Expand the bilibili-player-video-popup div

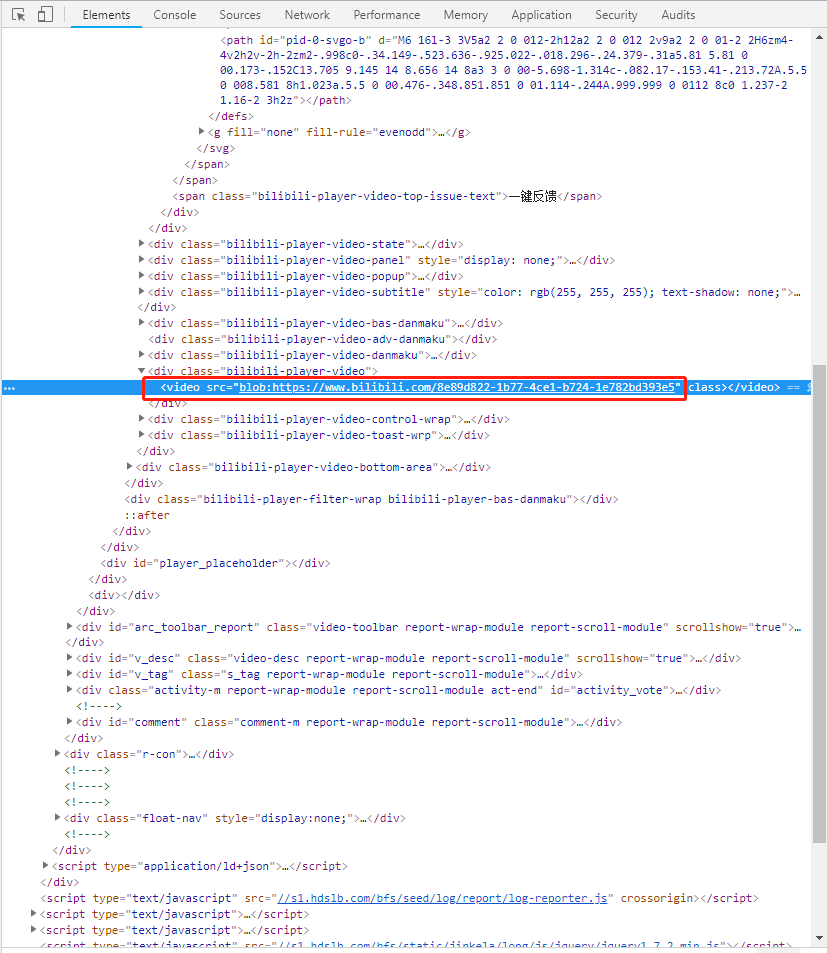pos(142,275)
